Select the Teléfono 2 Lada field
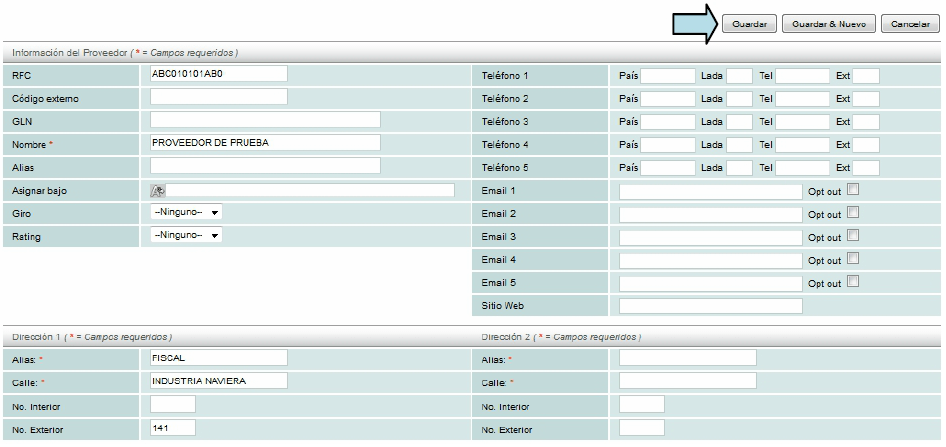The width and height of the screenshot is (946, 447). click(x=739, y=99)
